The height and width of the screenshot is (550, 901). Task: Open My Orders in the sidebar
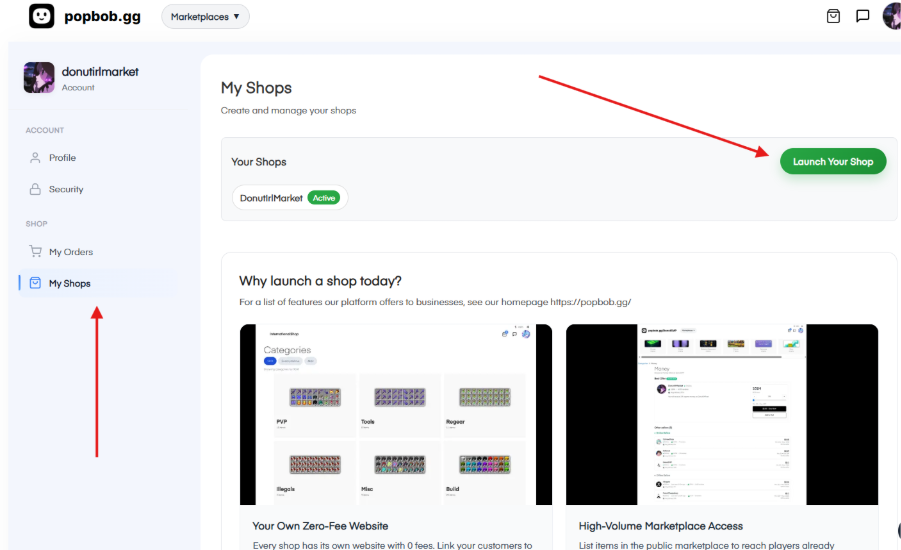point(70,252)
